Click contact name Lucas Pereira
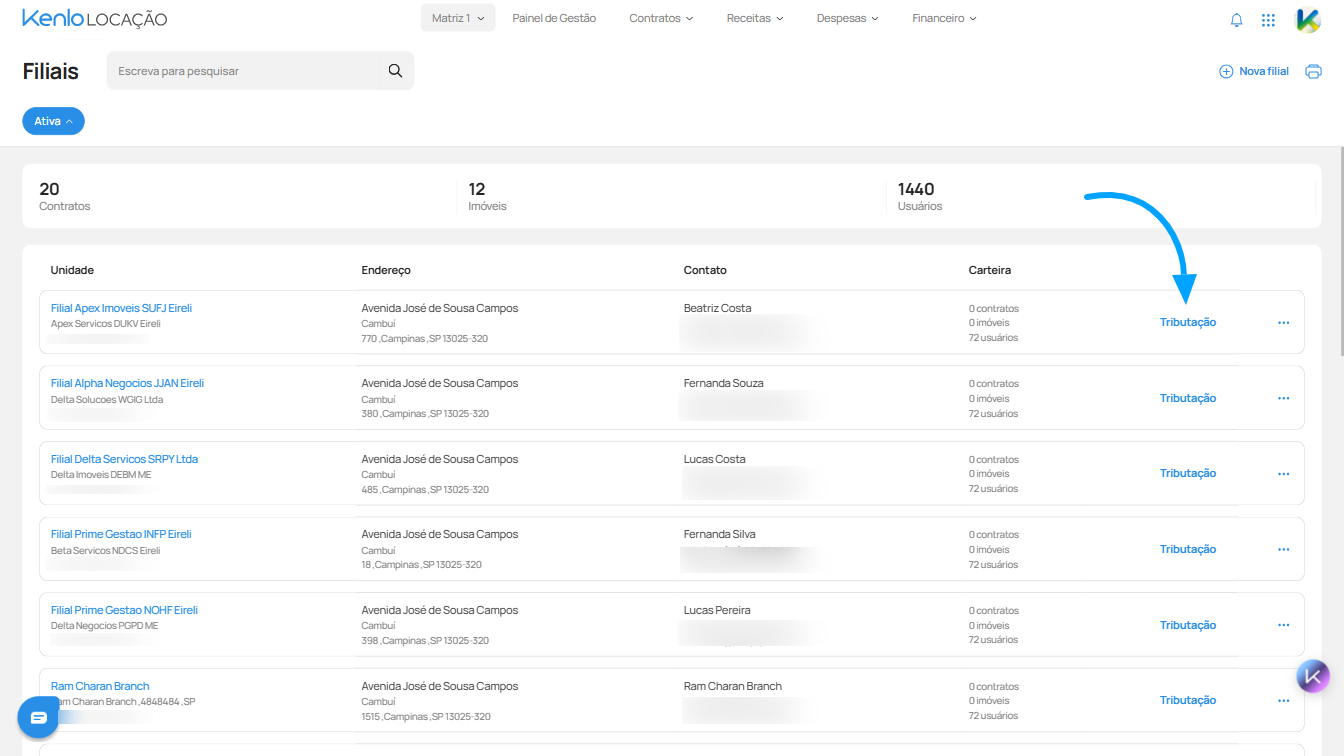 click(x=717, y=610)
